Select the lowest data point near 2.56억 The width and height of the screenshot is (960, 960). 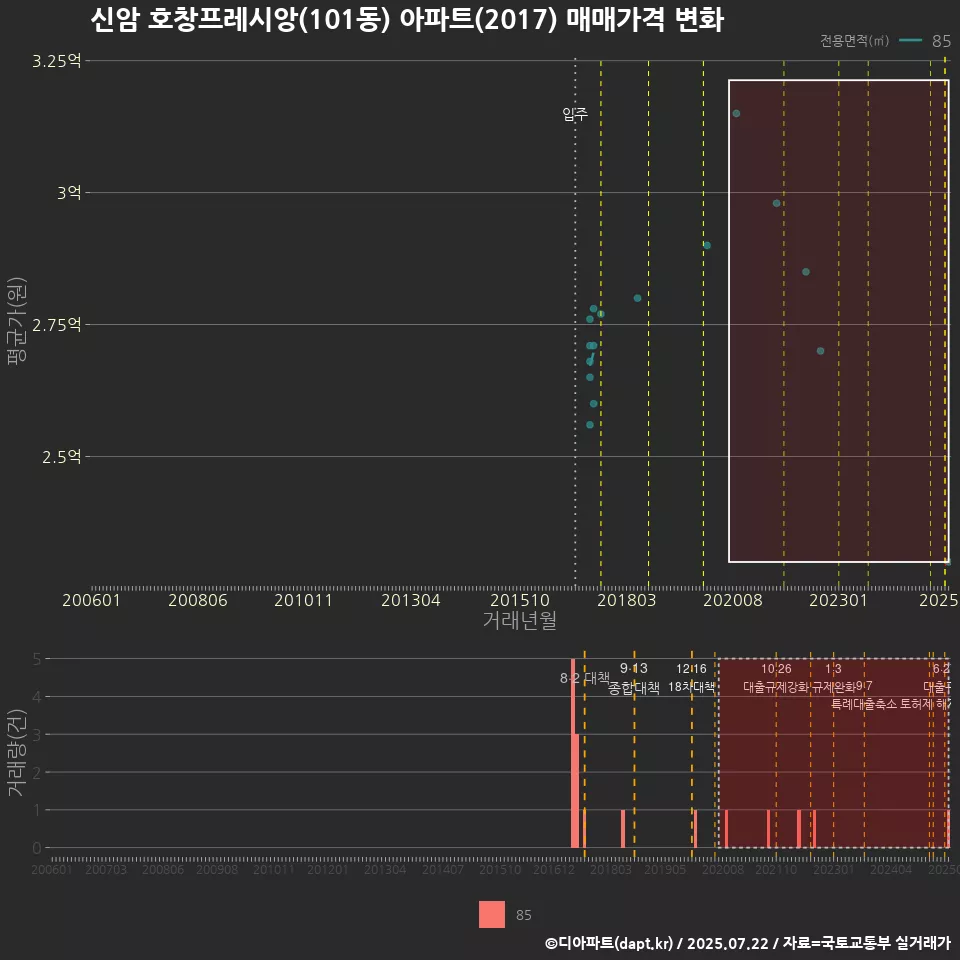[x=590, y=425]
